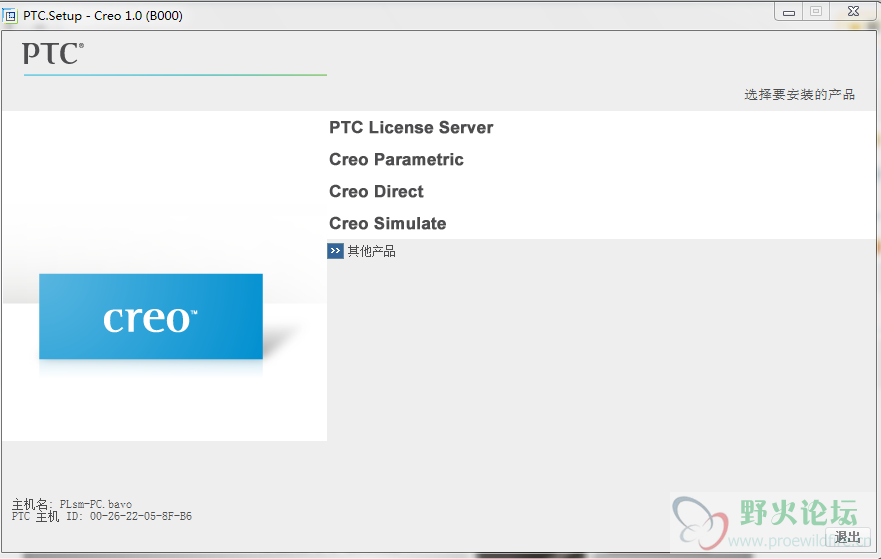Choose Creo Parametric product
The image size is (881, 559).
(396, 160)
